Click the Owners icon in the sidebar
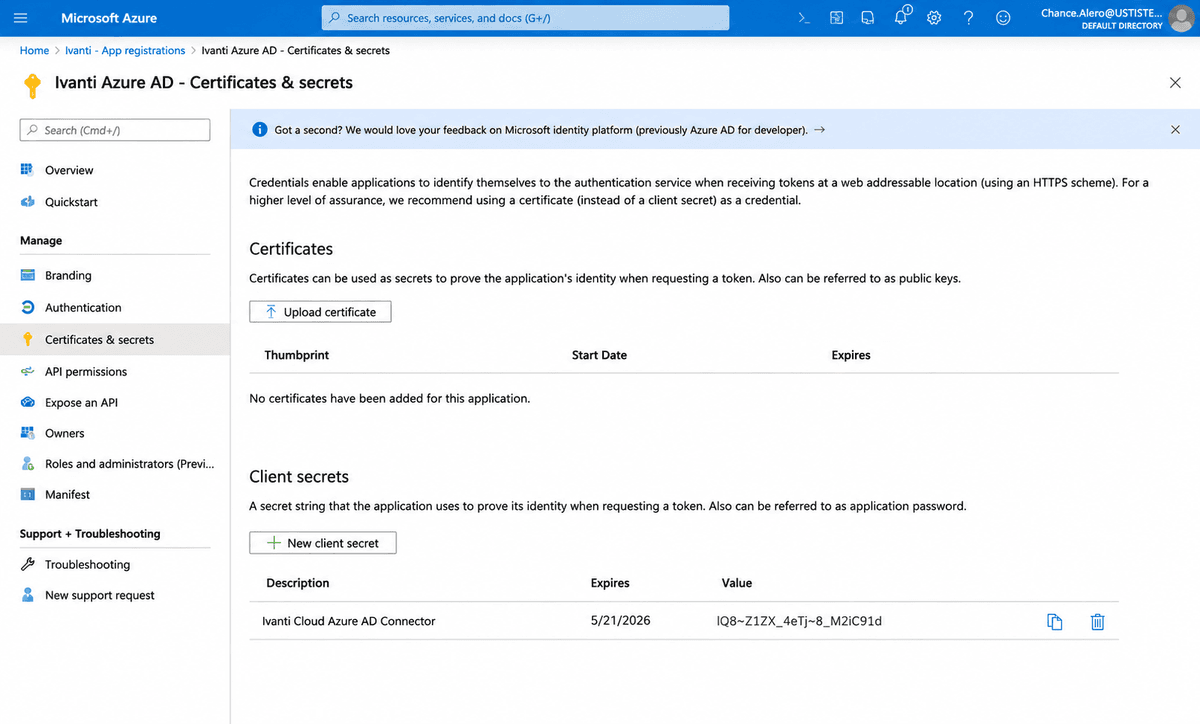The image size is (1200, 724). tap(28, 433)
